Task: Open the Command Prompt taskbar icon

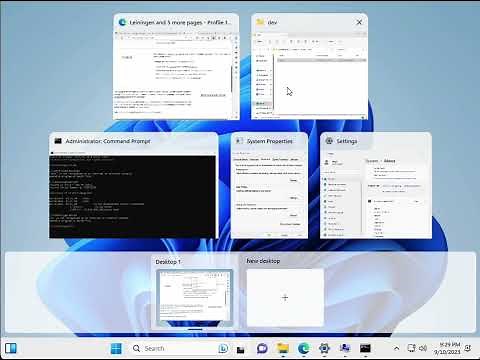Action: pyautogui.click(x=365, y=348)
